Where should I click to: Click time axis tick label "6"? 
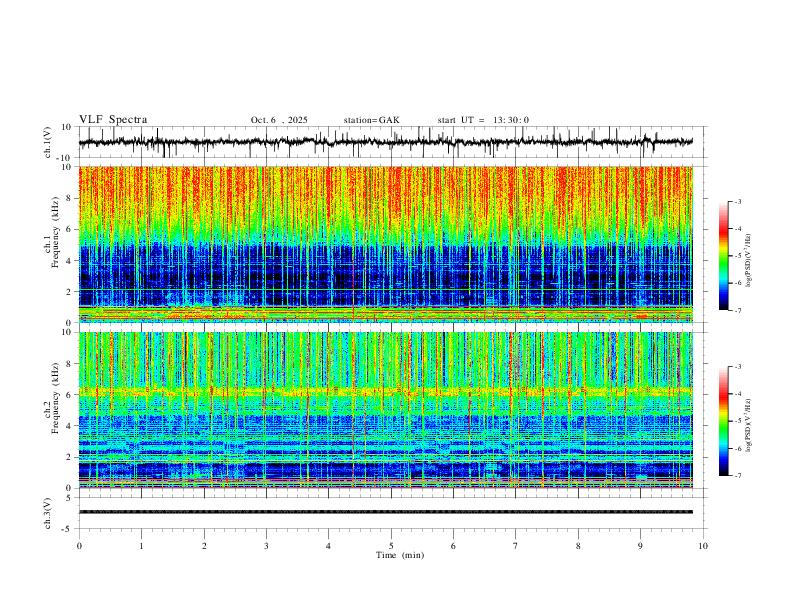click(453, 546)
